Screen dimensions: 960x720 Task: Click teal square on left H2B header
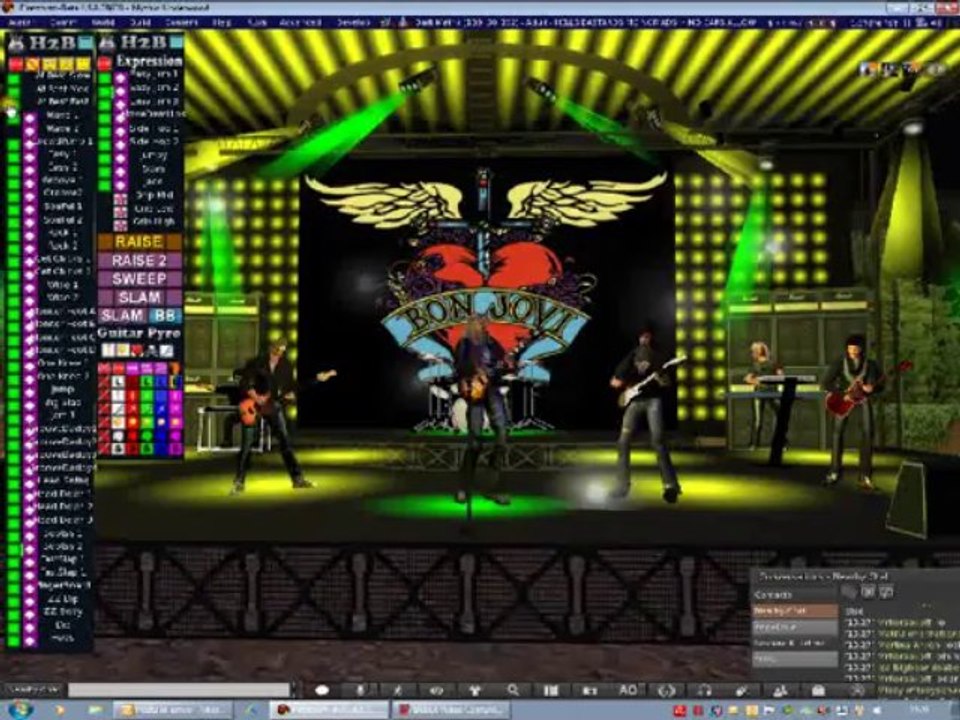tap(86, 43)
